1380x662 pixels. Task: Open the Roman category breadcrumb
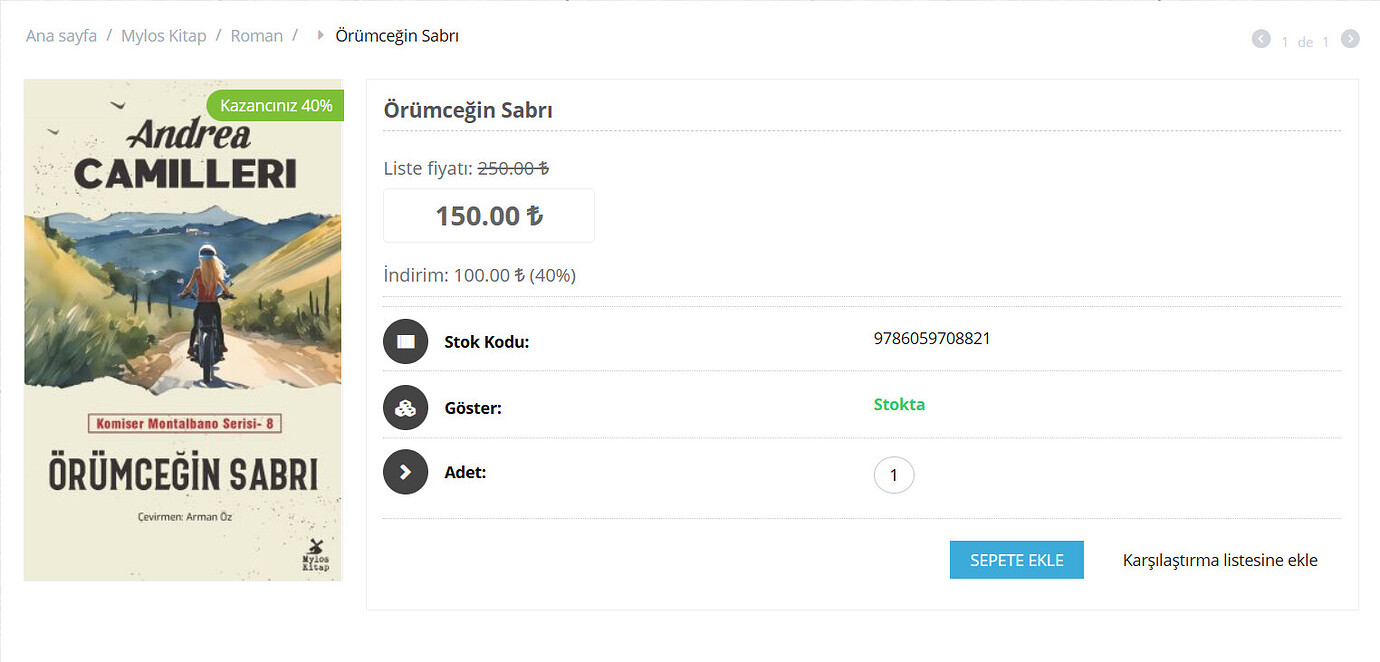(257, 36)
